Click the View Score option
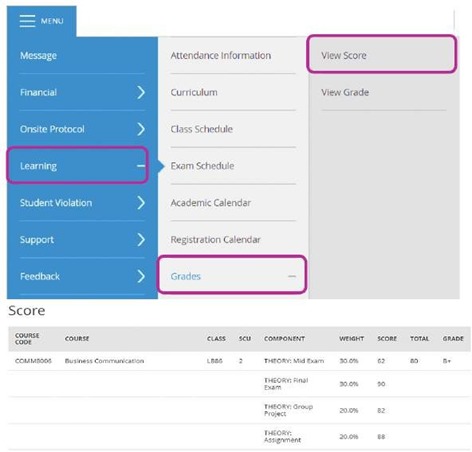This screenshot has width=472, height=452. [344, 55]
